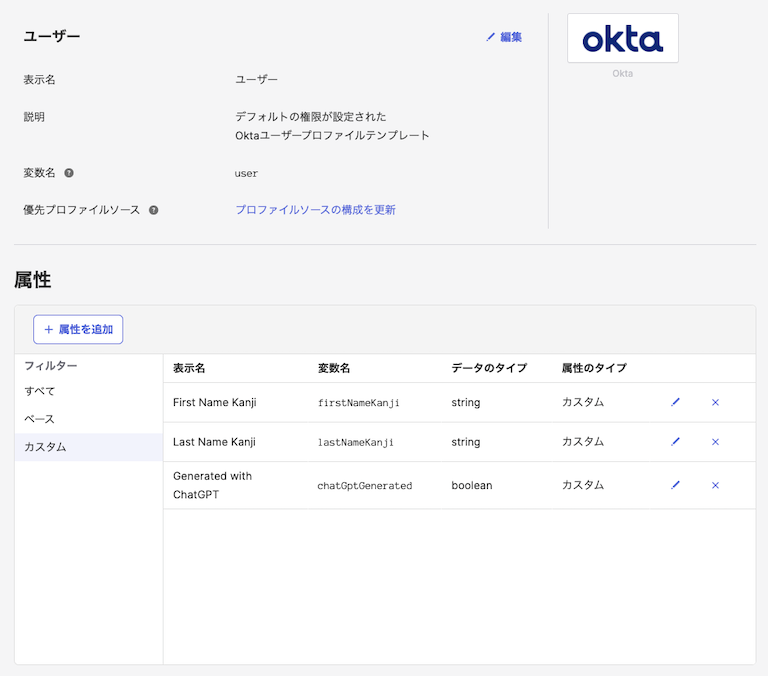The image size is (768, 676).
Task: Delete the Generated with ChatGPT attribute
Action: [x=715, y=485]
